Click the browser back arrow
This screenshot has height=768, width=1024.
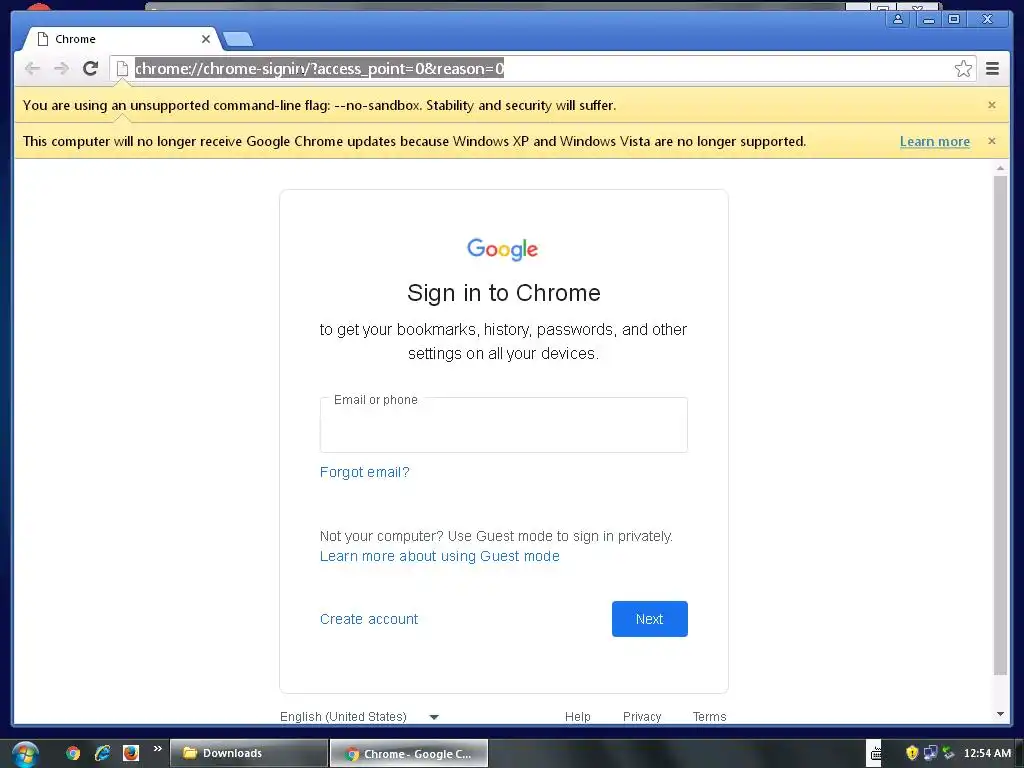tap(32, 69)
